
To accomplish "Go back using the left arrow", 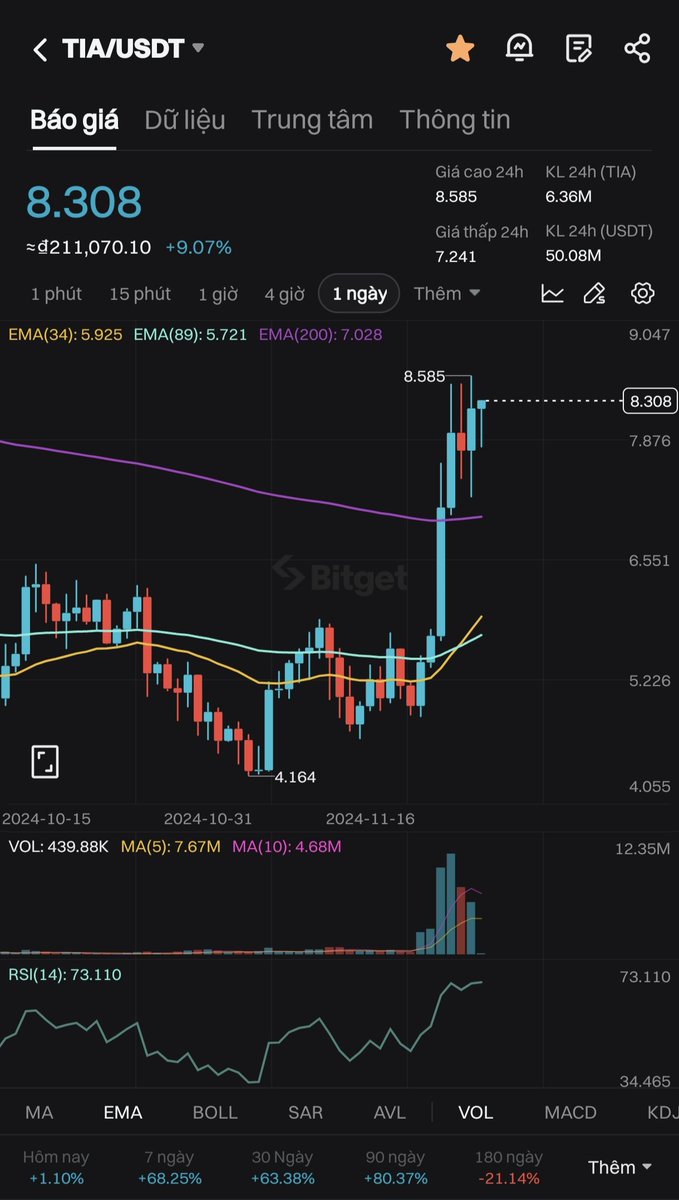I will point(40,49).
